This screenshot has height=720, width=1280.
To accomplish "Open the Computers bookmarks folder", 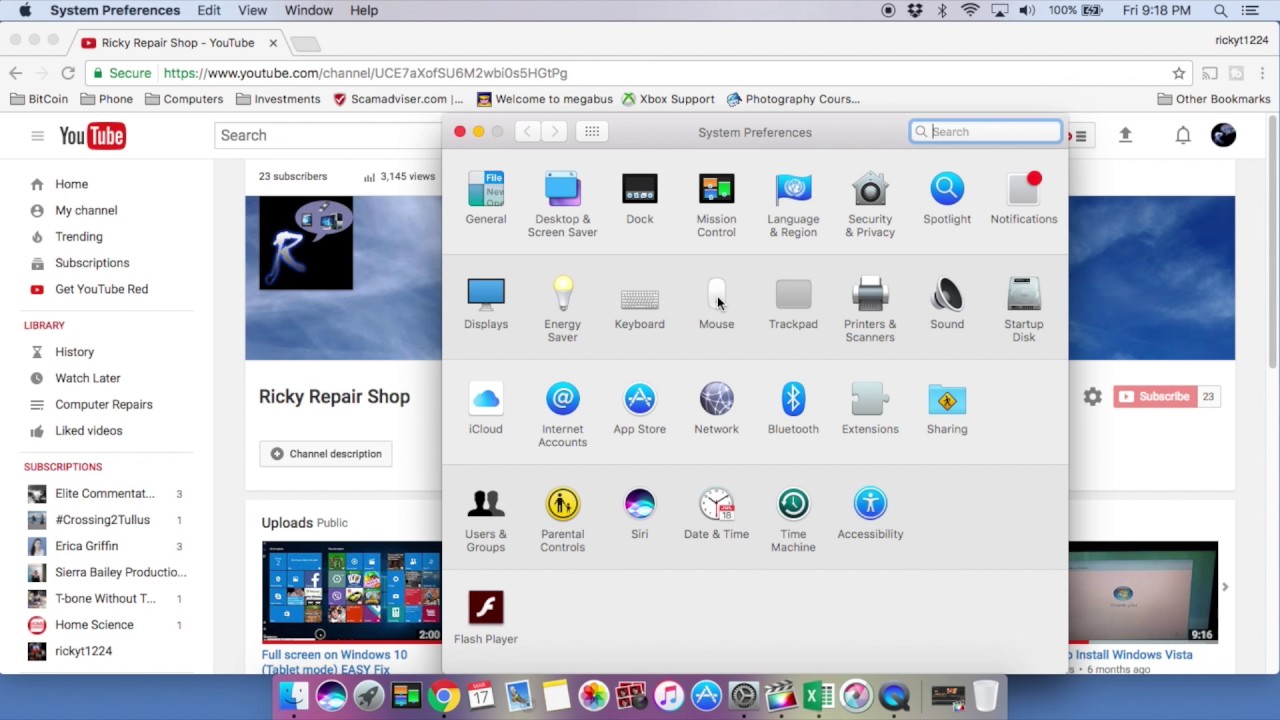I will (184, 99).
